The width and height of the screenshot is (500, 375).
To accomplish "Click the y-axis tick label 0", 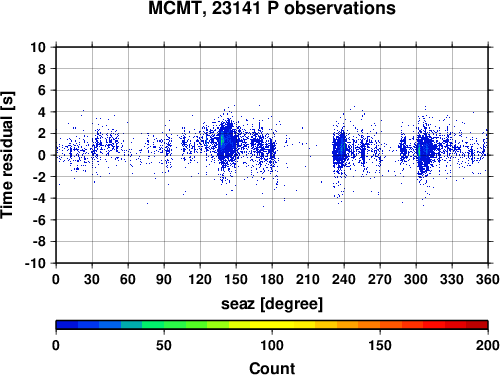I will [42, 155].
